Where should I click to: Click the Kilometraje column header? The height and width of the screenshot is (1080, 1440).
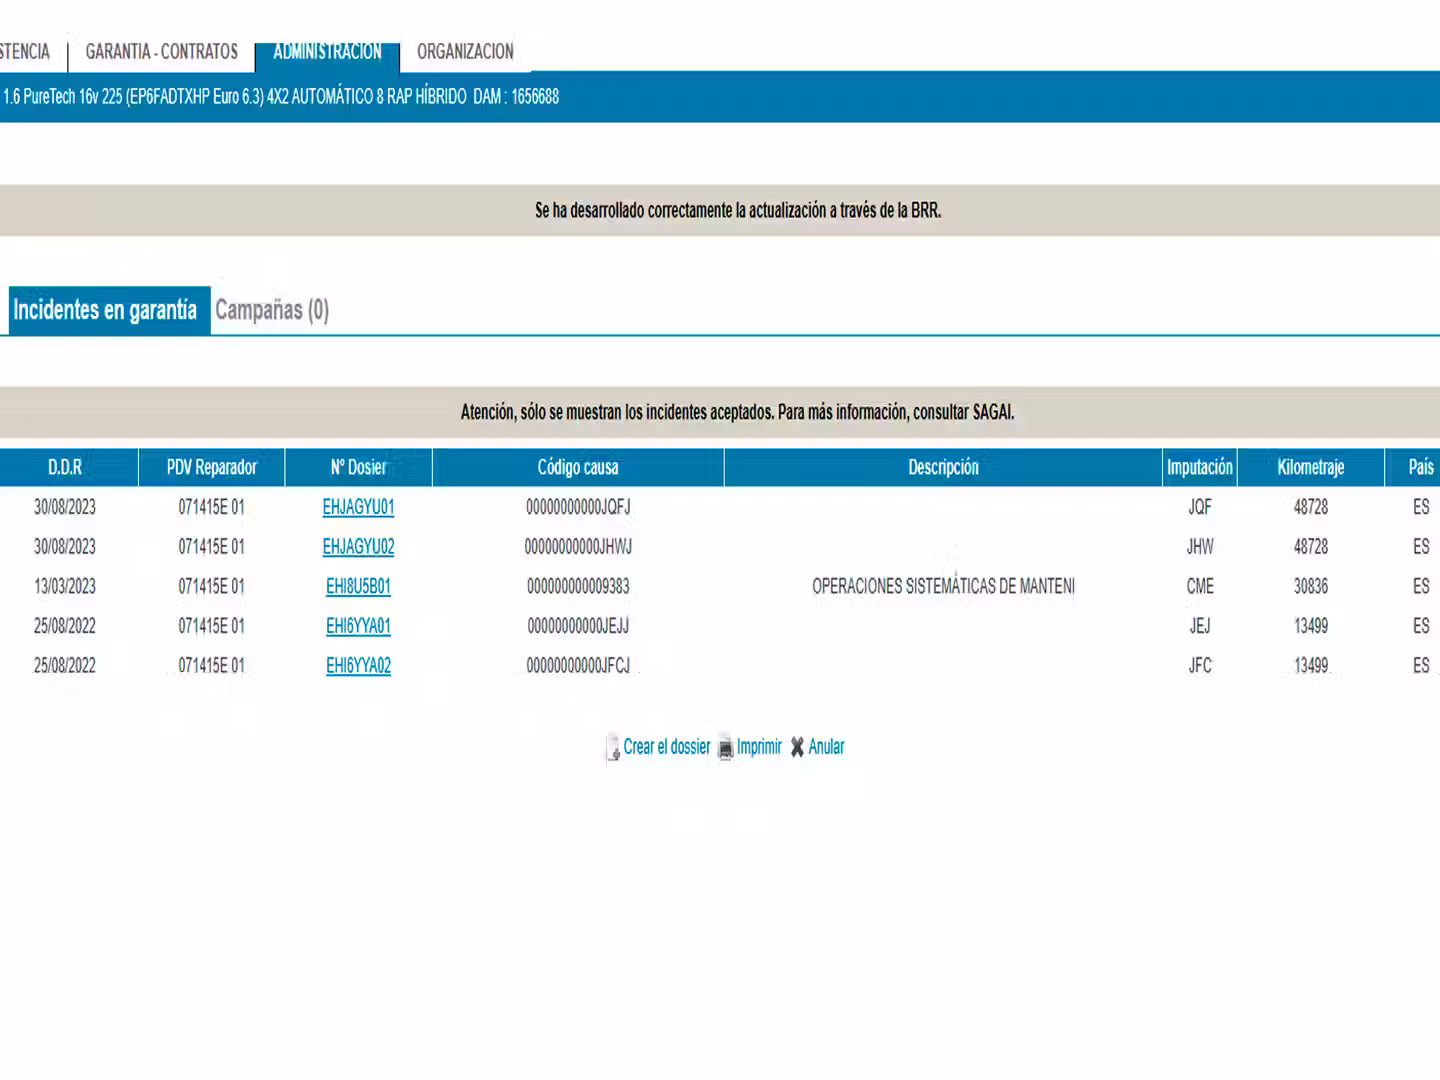1311,467
